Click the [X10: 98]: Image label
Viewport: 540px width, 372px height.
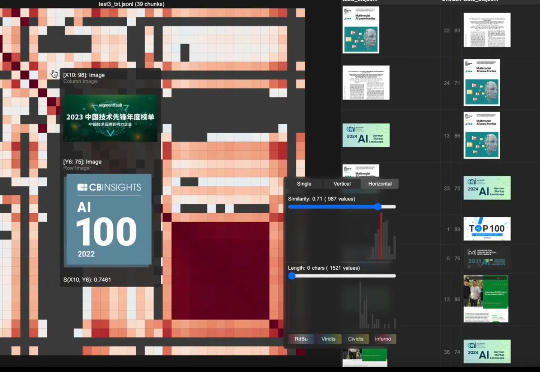(x=84, y=75)
